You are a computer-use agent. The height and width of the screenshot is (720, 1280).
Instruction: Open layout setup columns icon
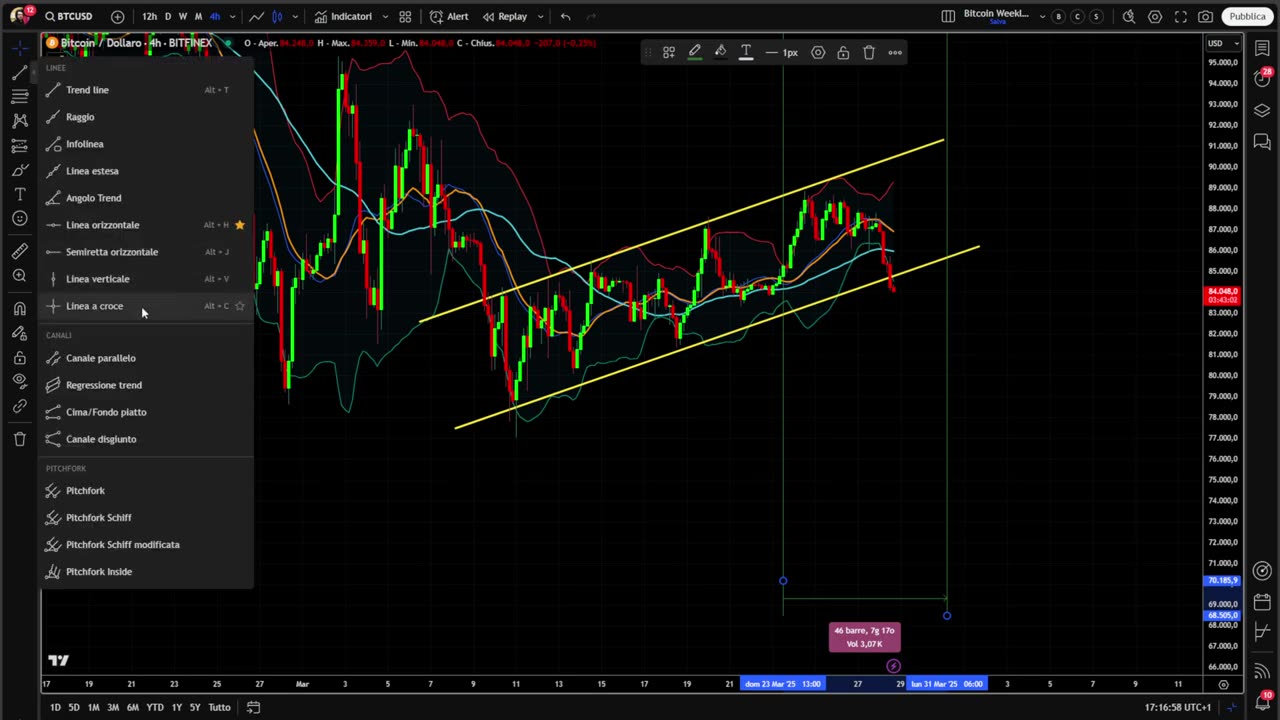click(948, 16)
